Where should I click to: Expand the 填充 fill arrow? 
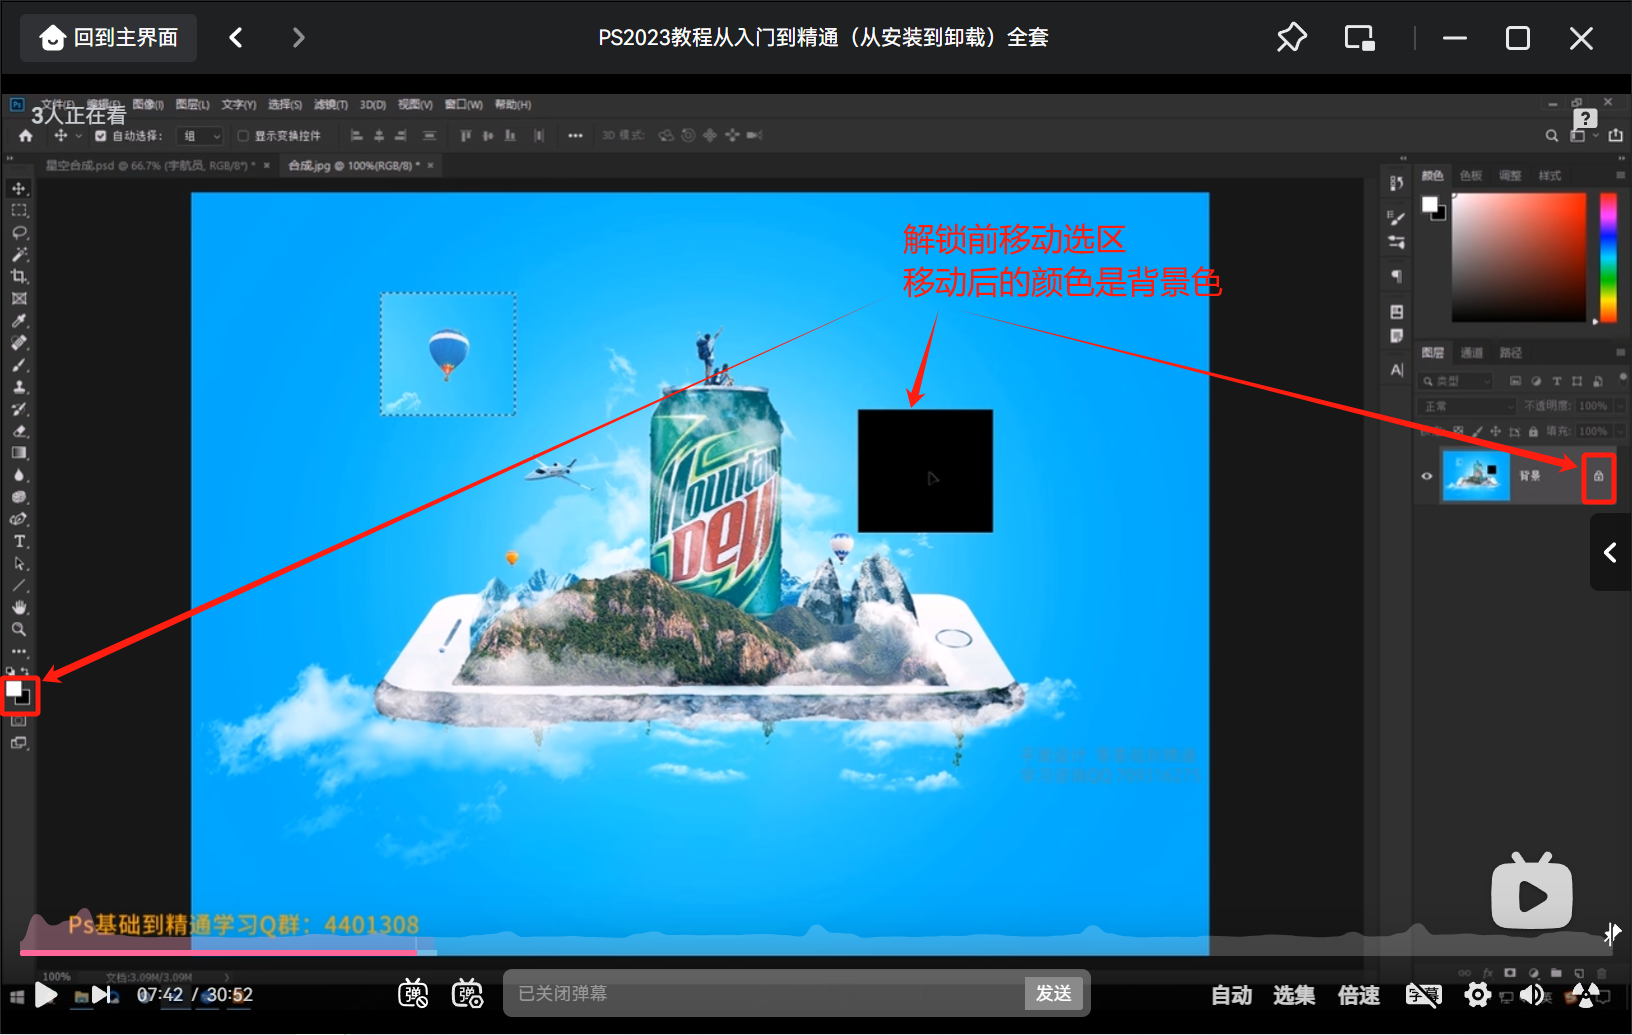[1619, 432]
